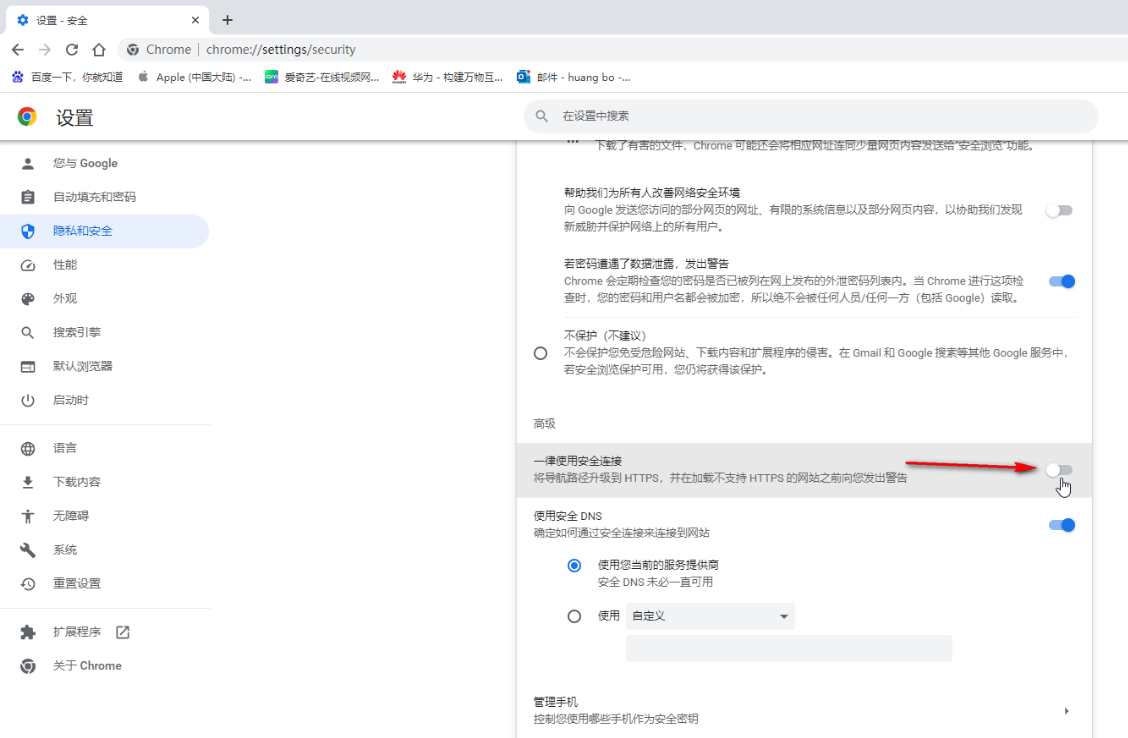This screenshot has height=738, width=1128.
Task: Reload the settings page
Action: point(72,50)
